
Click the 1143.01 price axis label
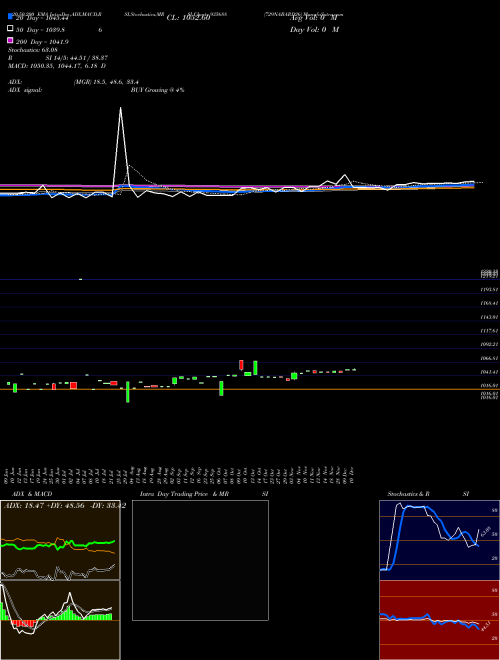[x=489, y=317]
